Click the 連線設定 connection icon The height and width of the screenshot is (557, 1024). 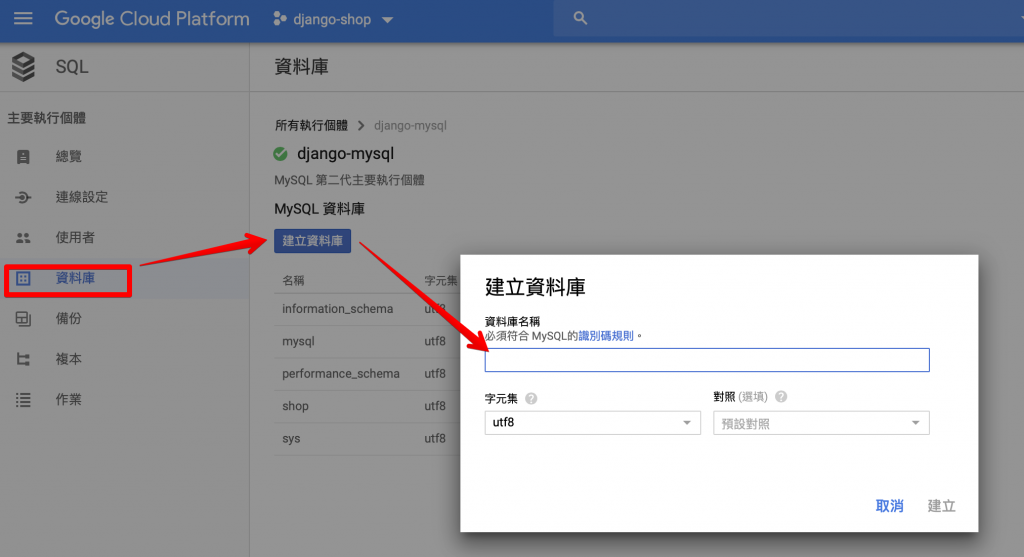click(23, 197)
